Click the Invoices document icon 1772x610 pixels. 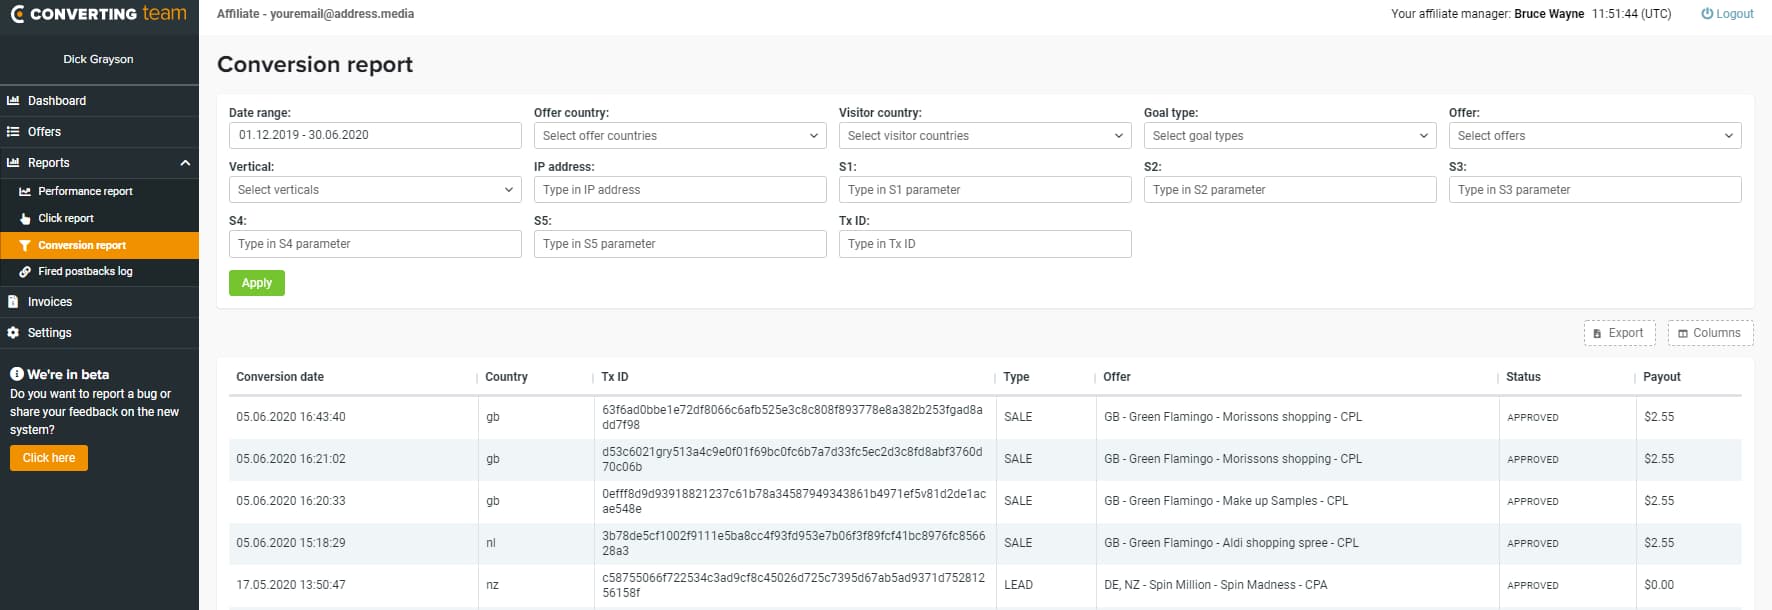[x=13, y=302]
